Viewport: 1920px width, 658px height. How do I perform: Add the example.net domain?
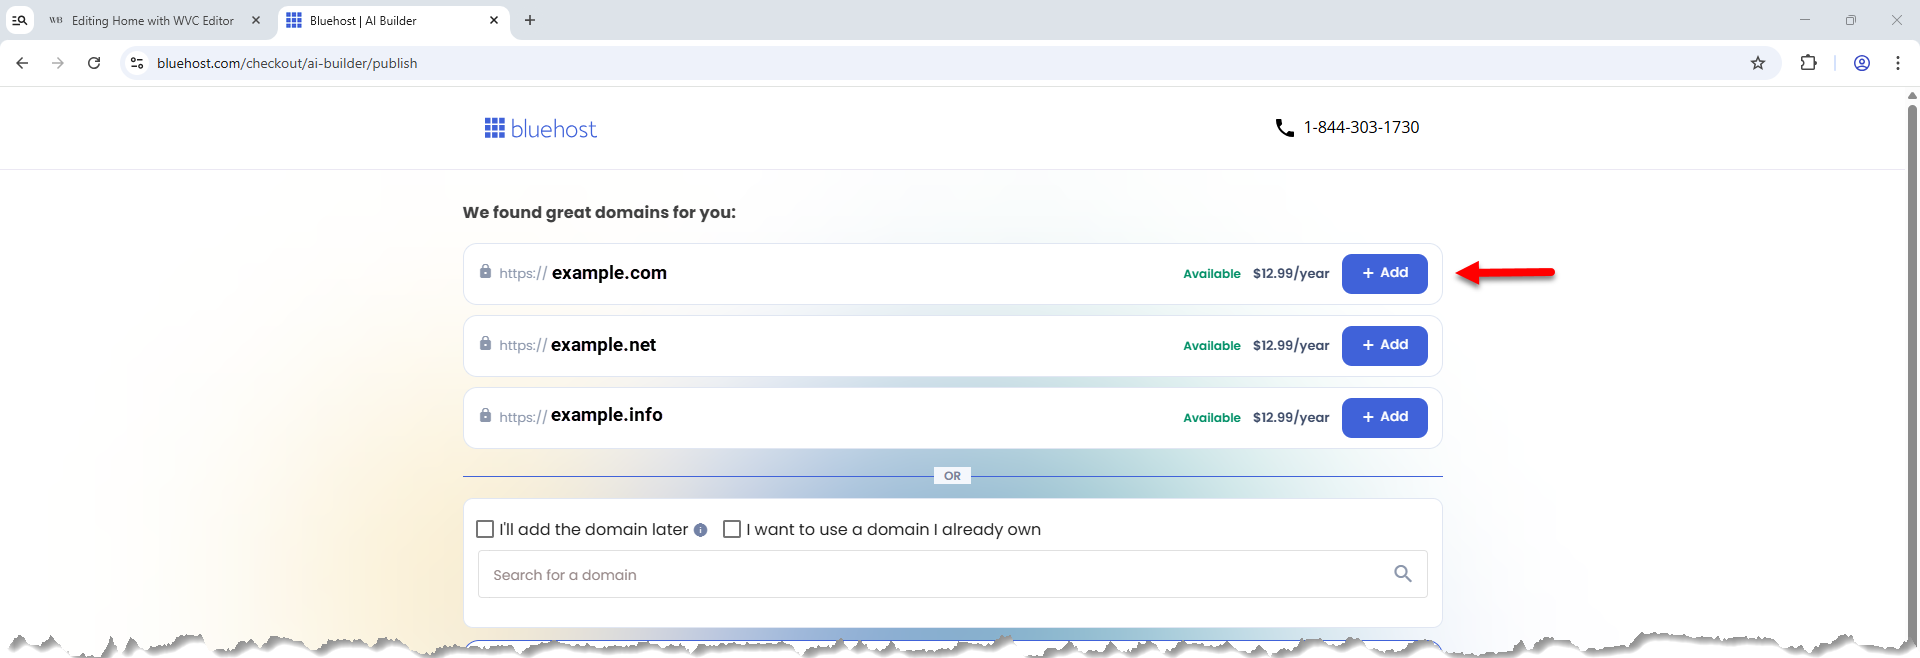(1384, 345)
